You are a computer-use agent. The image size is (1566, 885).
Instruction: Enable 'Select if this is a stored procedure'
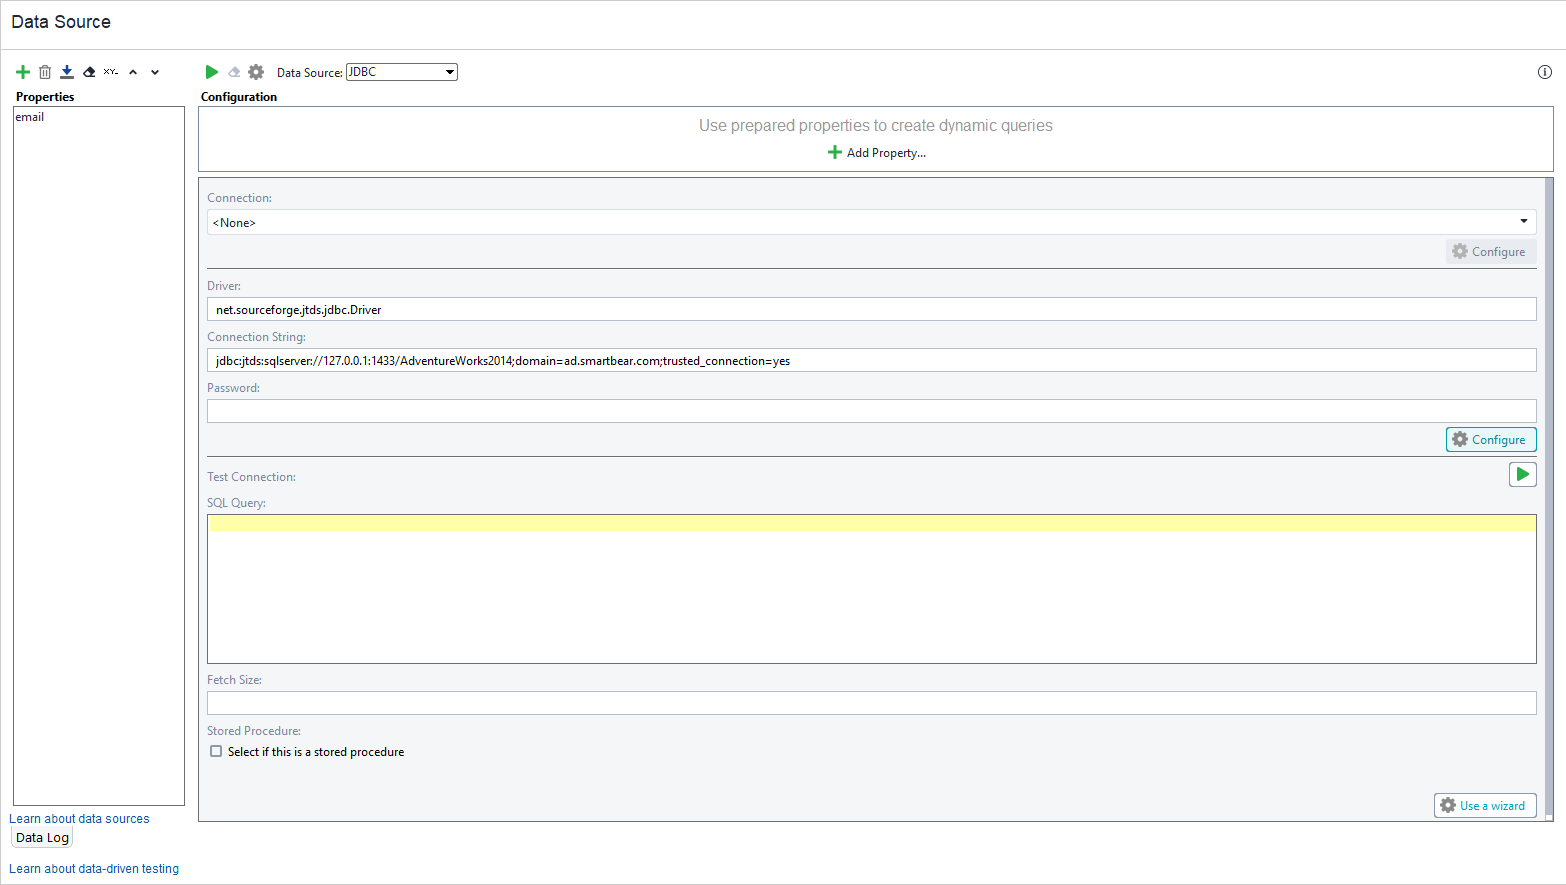tap(216, 751)
